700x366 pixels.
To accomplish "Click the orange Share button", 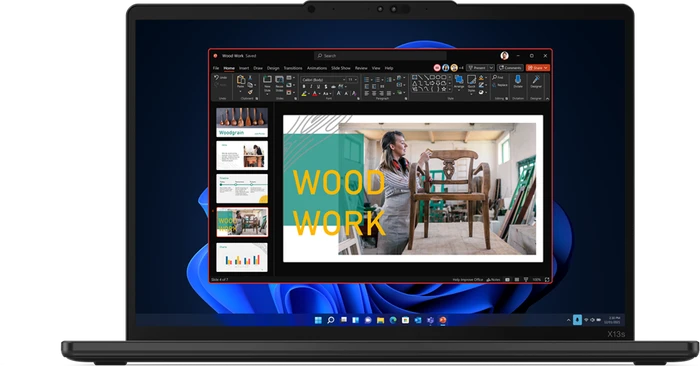I will [x=538, y=68].
